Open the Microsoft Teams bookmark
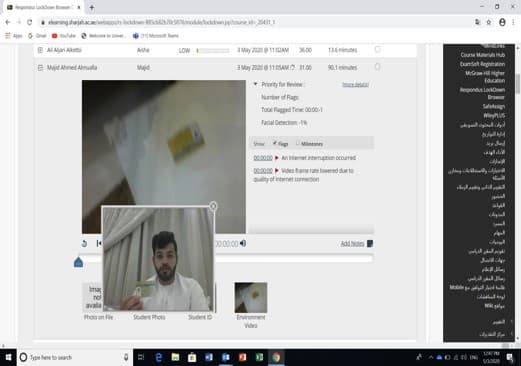521x366 pixels. (156, 36)
